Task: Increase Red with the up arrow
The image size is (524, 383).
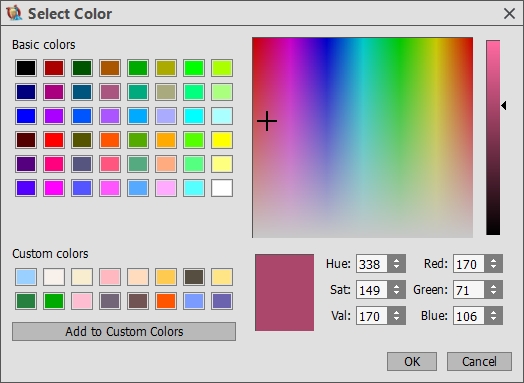Action: click(x=493, y=260)
